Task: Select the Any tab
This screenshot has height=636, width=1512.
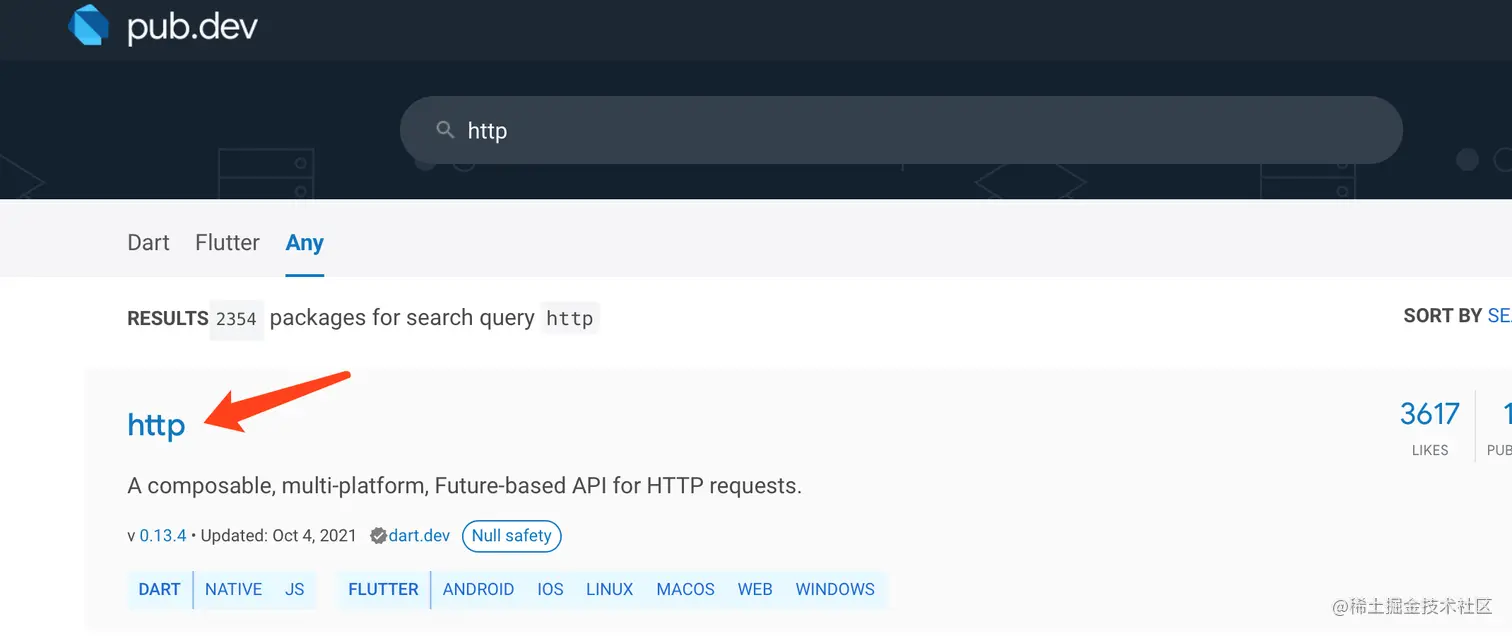Action: coord(304,243)
